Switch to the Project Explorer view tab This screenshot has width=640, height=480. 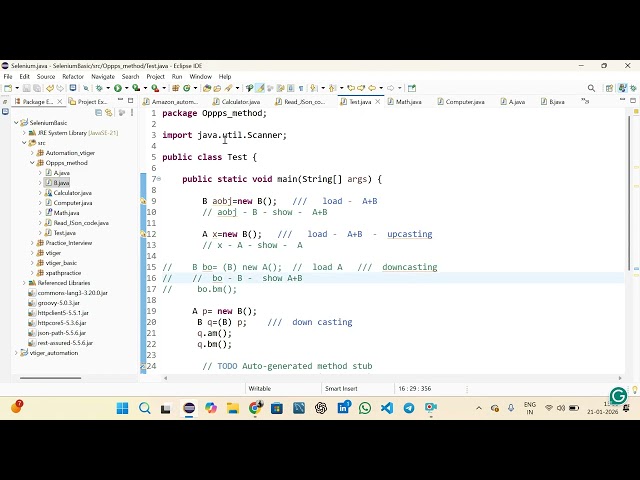[x=92, y=102]
